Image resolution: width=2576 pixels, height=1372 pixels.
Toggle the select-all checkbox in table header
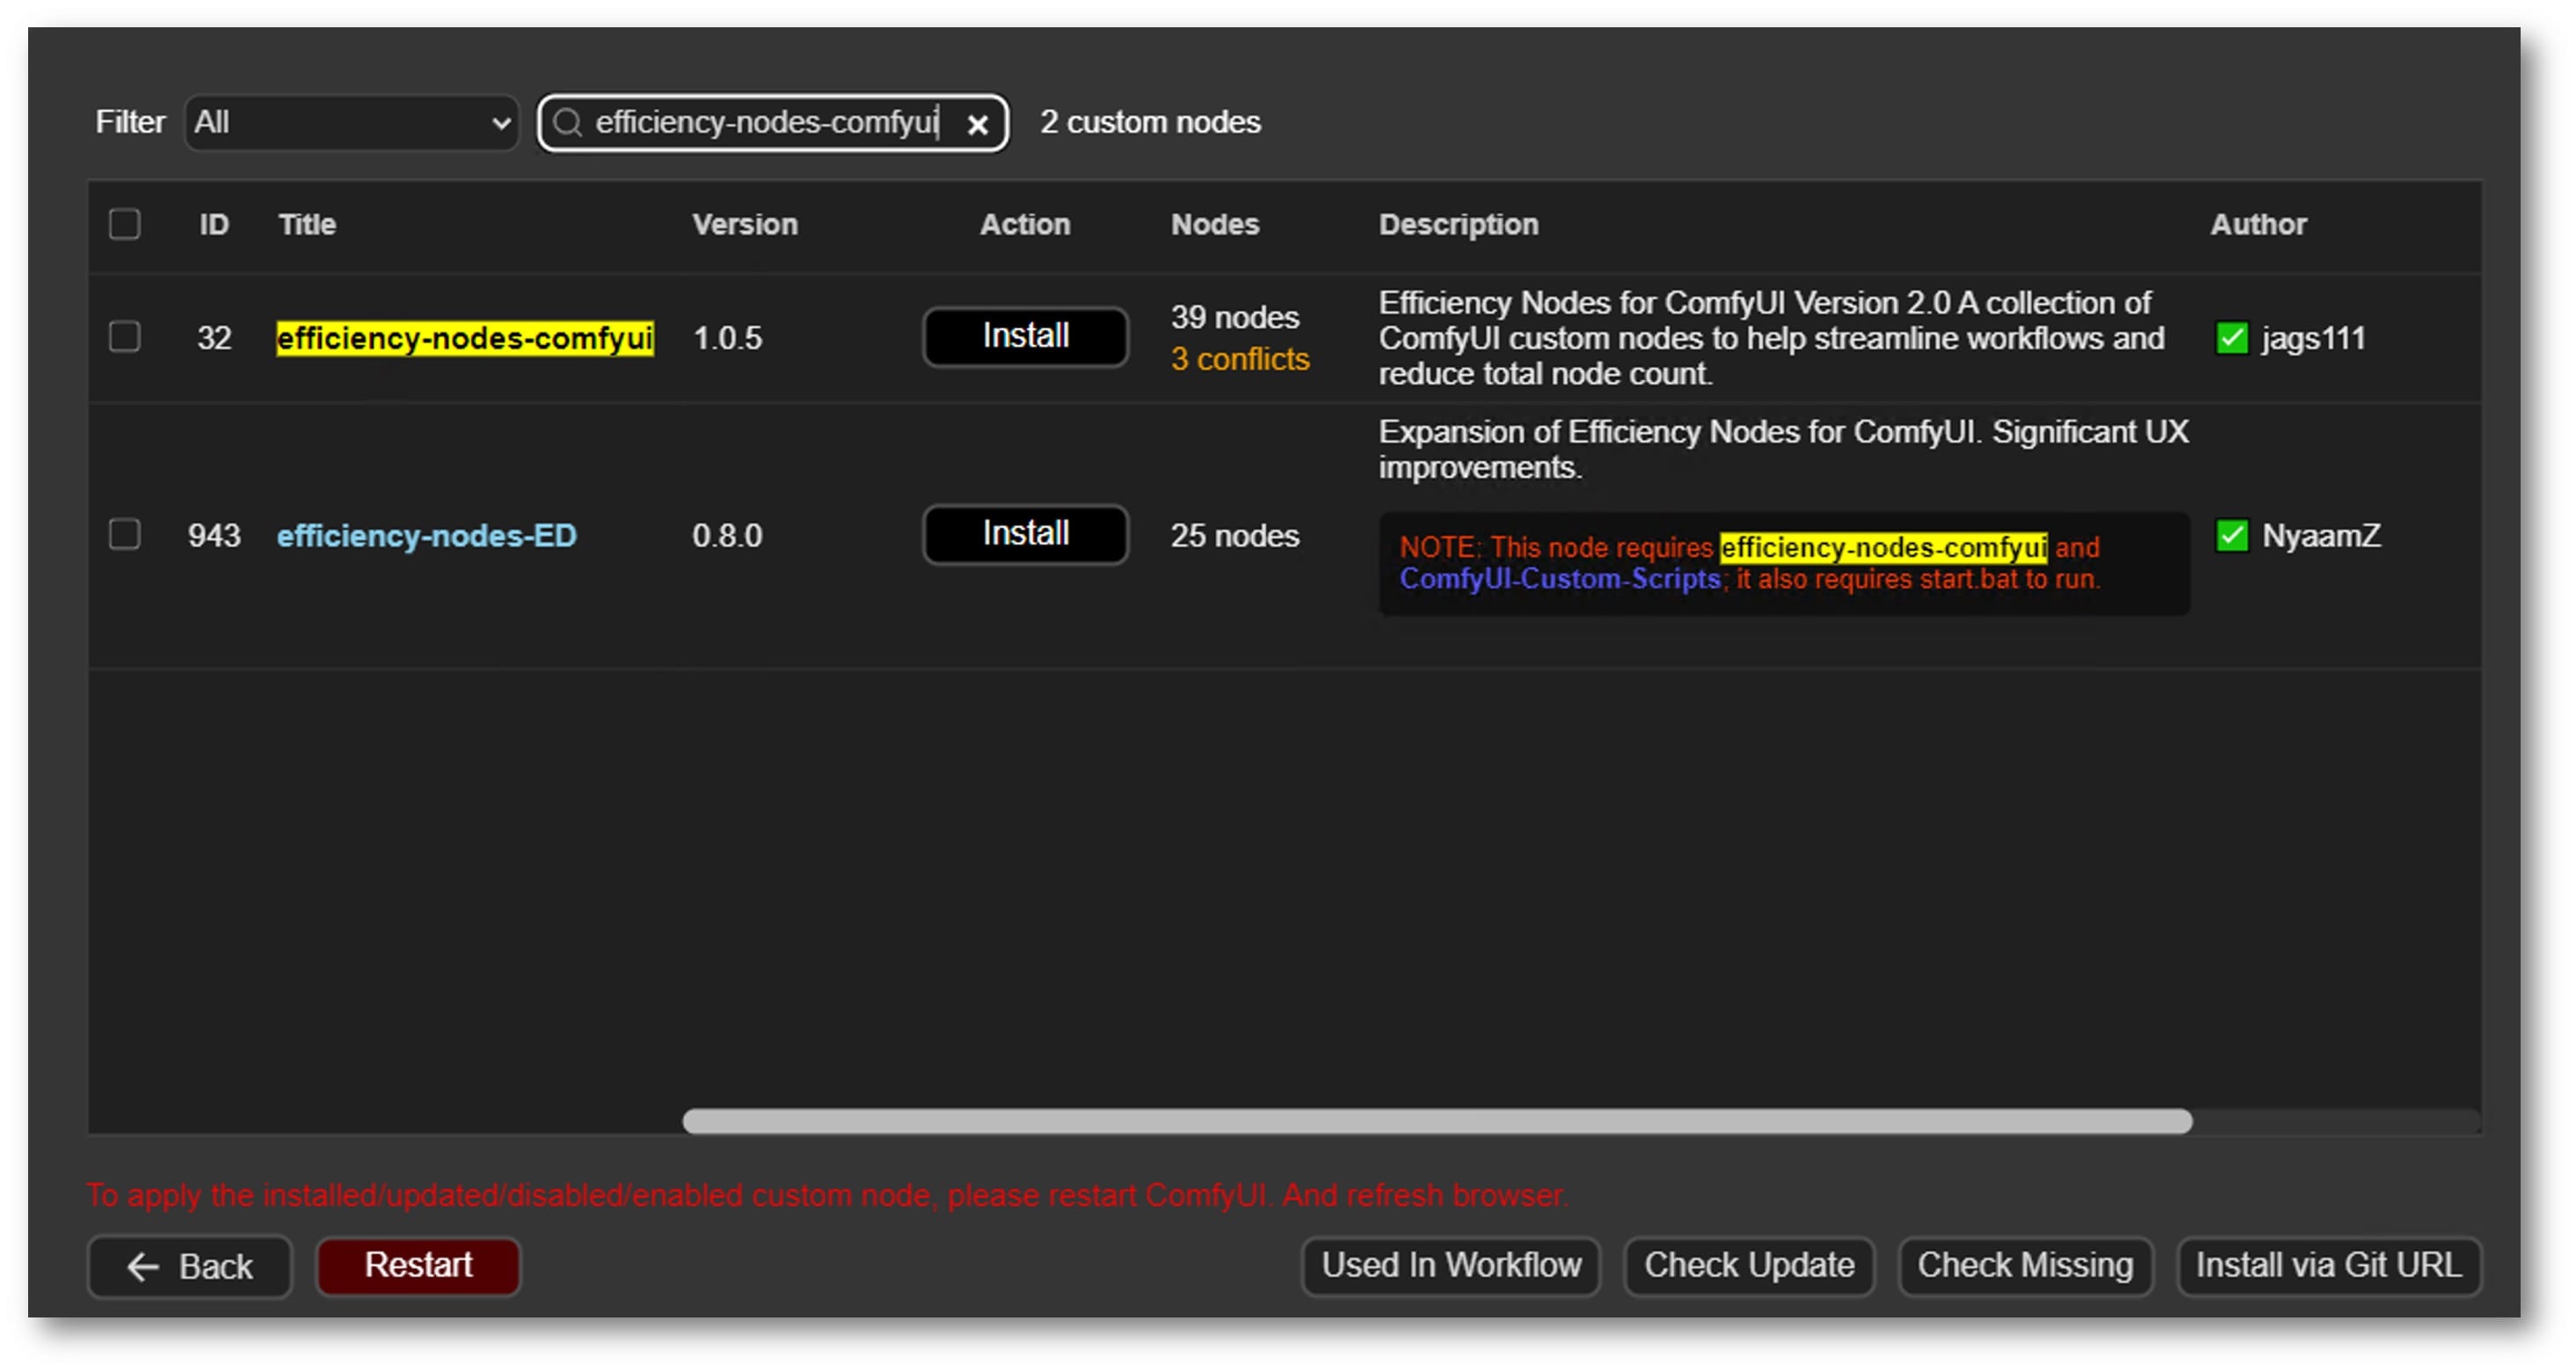(x=125, y=224)
